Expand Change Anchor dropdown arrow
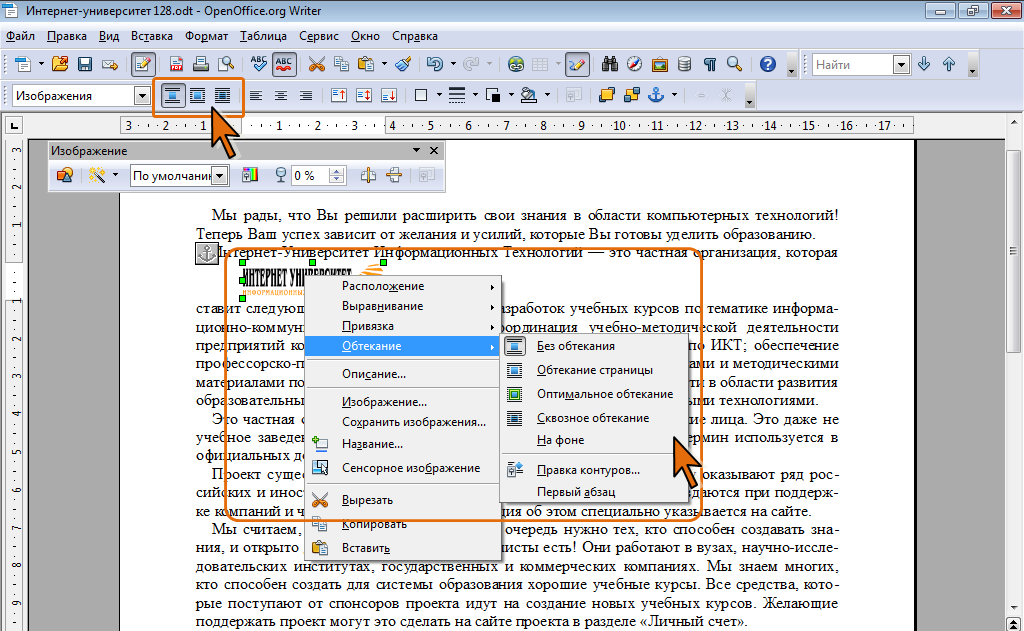The height and width of the screenshot is (631, 1024). (674, 95)
